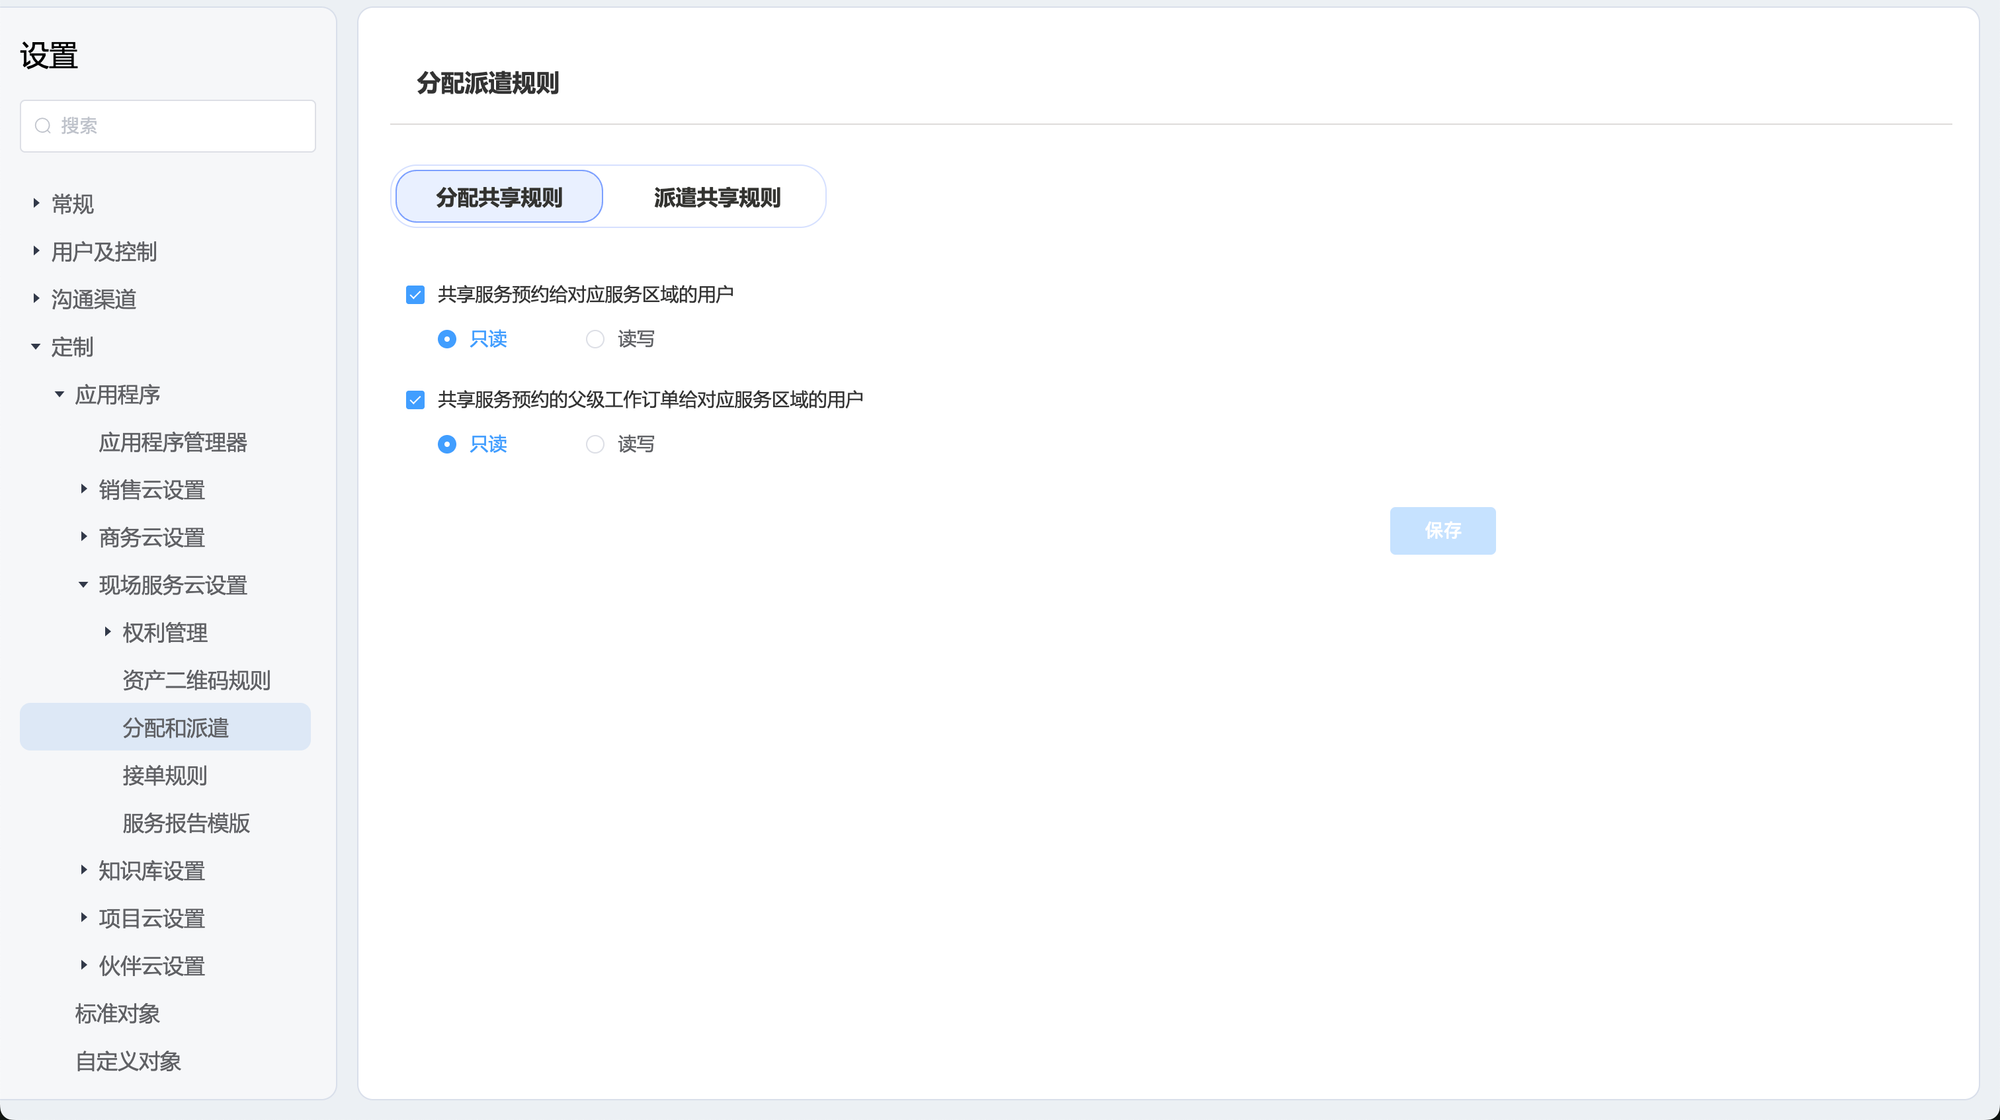
Task: Select 读写 for parent work order rule
Action: click(x=595, y=444)
